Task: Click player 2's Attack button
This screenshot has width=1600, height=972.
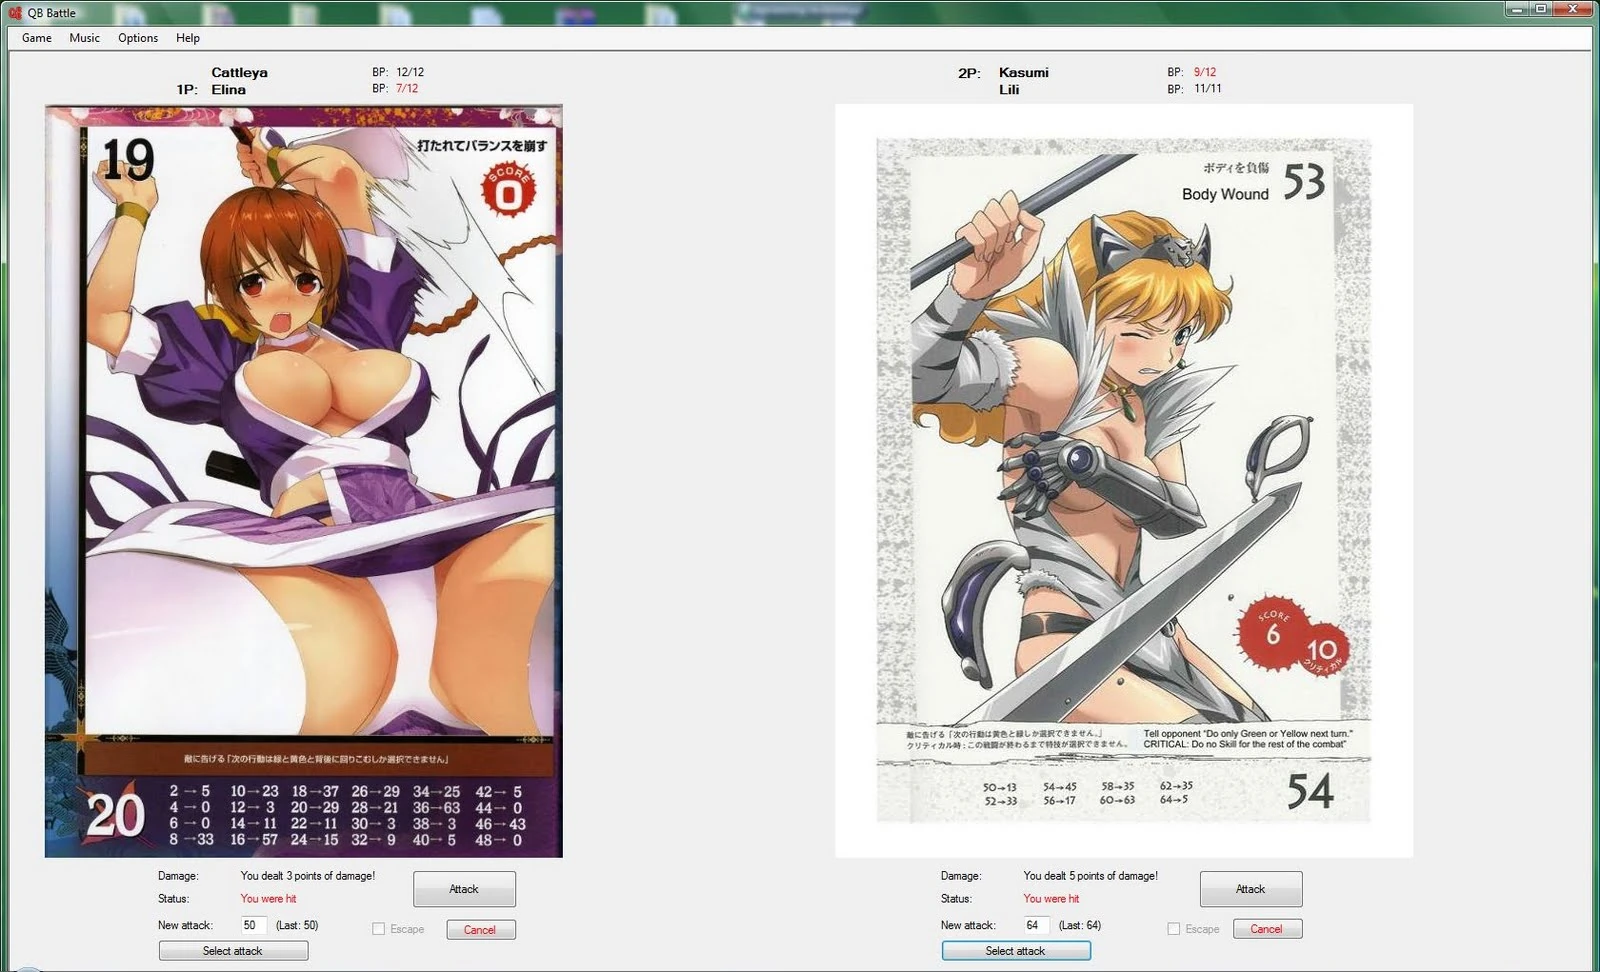Action: pyautogui.click(x=1251, y=889)
